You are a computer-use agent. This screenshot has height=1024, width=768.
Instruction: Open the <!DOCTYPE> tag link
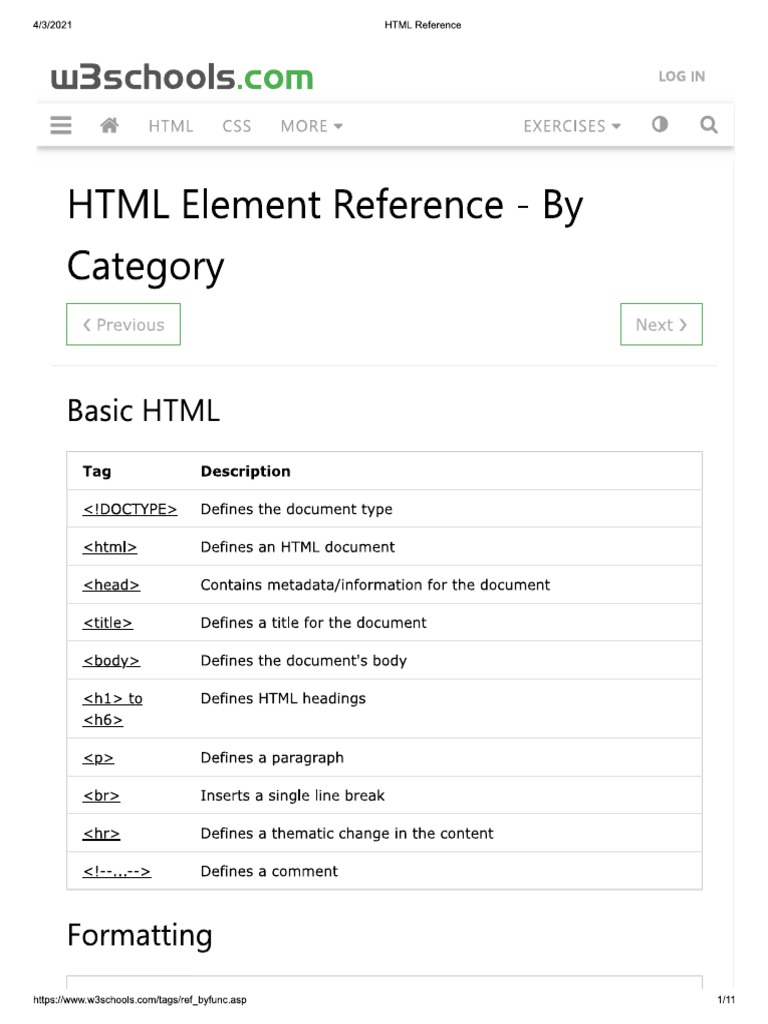[x=130, y=509]
